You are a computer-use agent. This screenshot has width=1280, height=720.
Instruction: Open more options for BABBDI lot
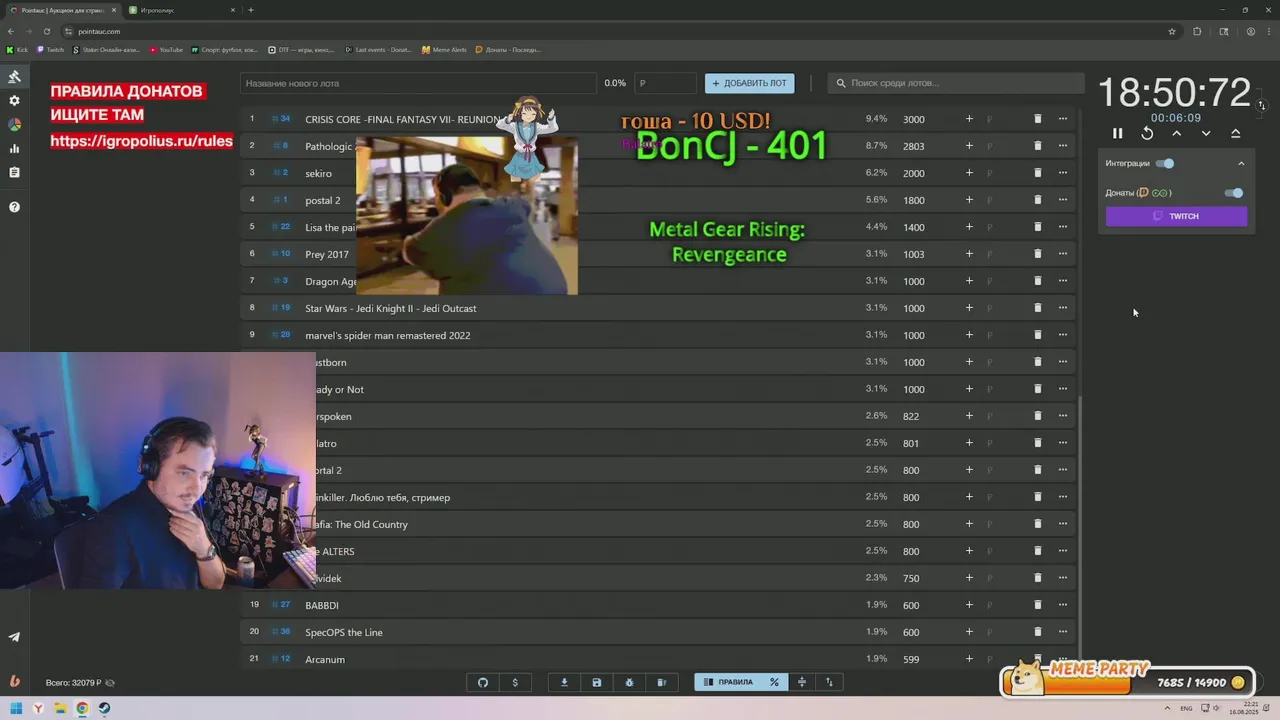[1063, 605]
